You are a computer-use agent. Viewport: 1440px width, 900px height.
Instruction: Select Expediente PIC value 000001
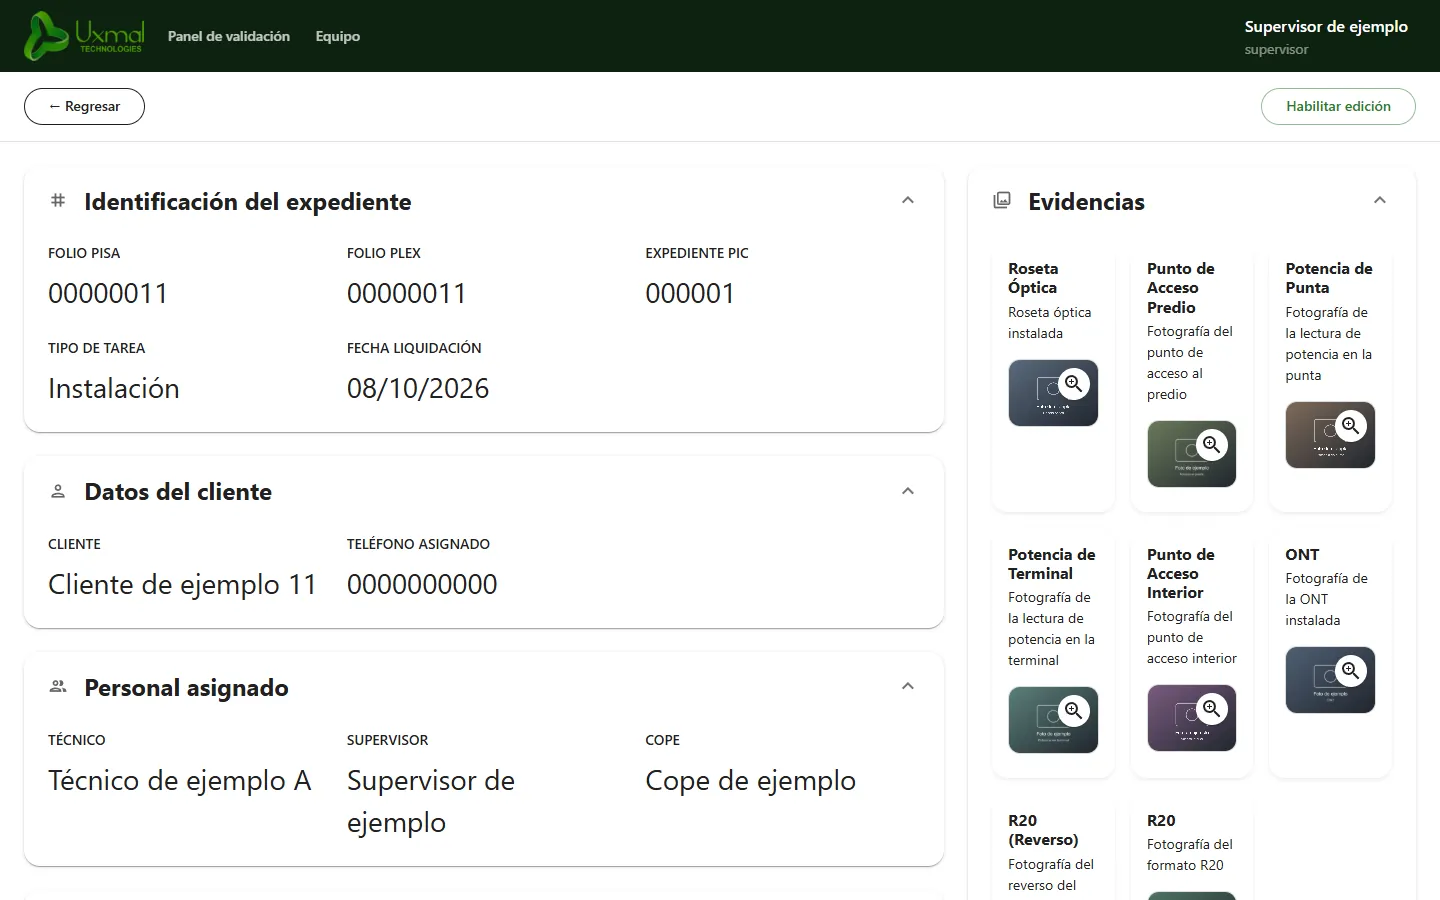click(x=690, y=293)
